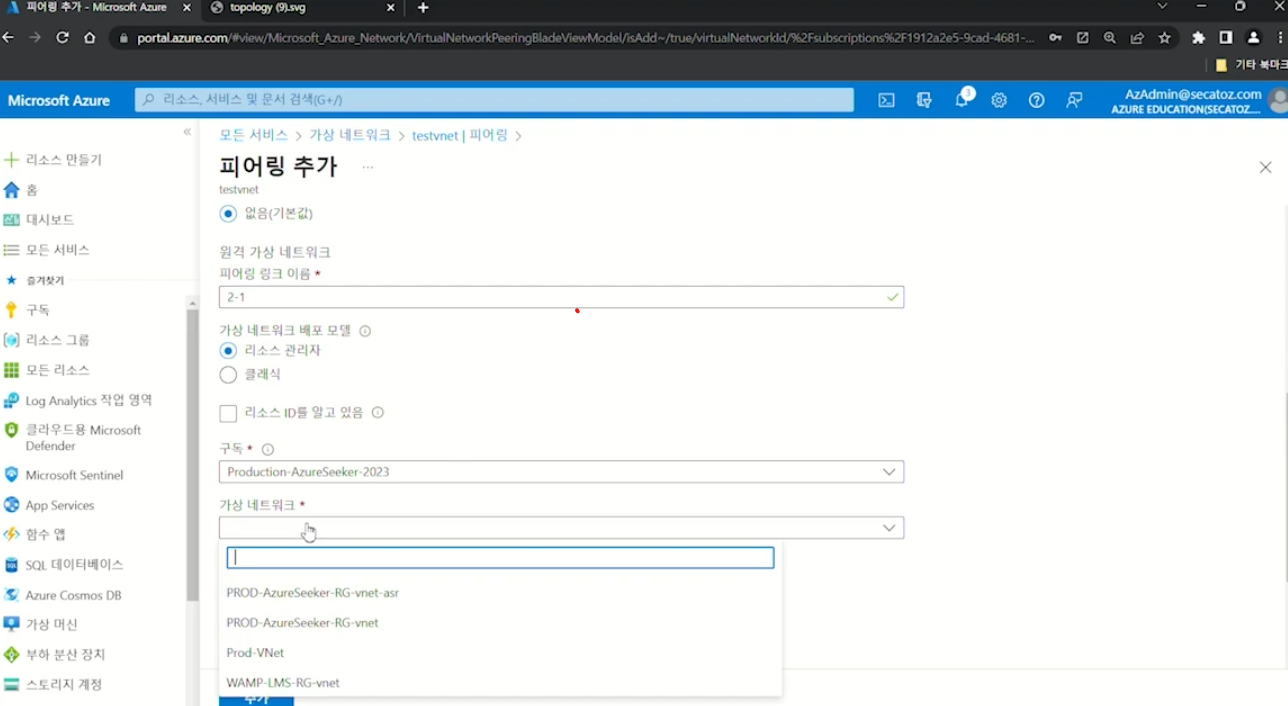Select the 클래식 radio button
Viewport: 1288px width, 706px height.
[x=228, y=375]
